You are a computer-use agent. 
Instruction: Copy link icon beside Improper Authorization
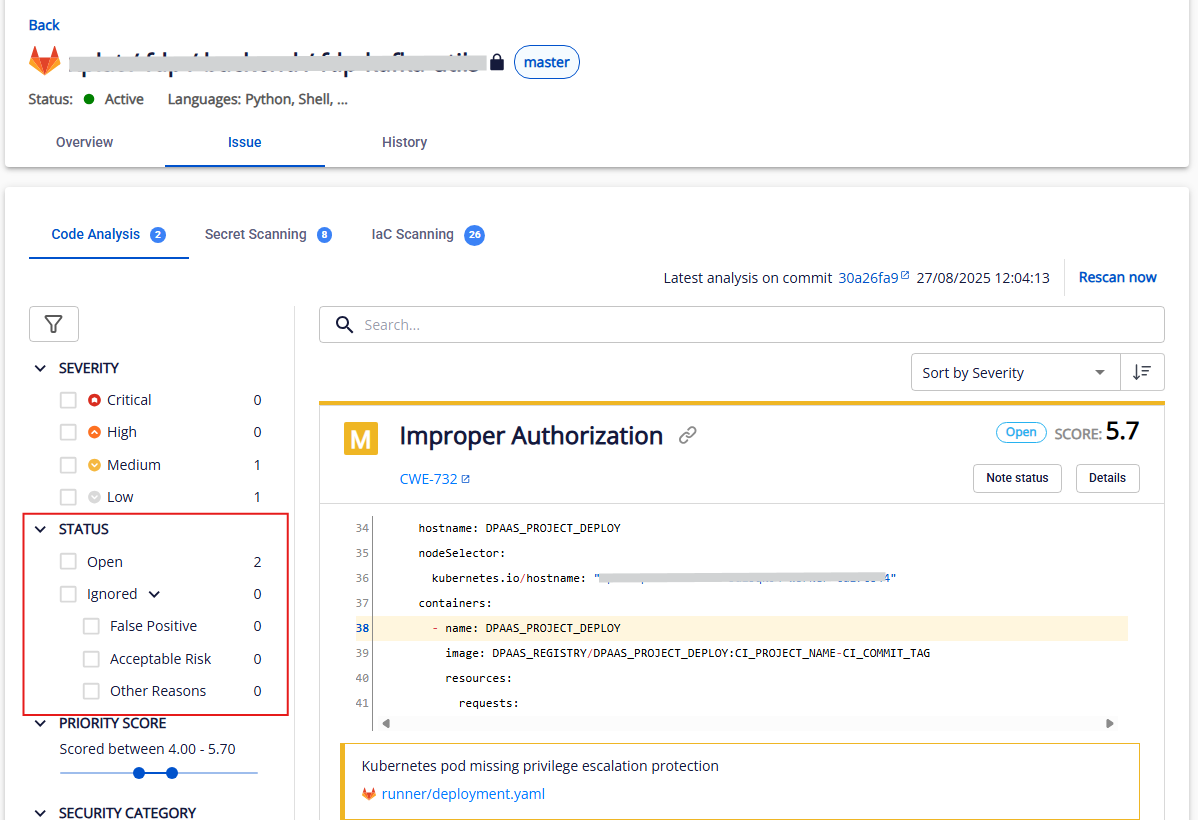pos(688,435)
